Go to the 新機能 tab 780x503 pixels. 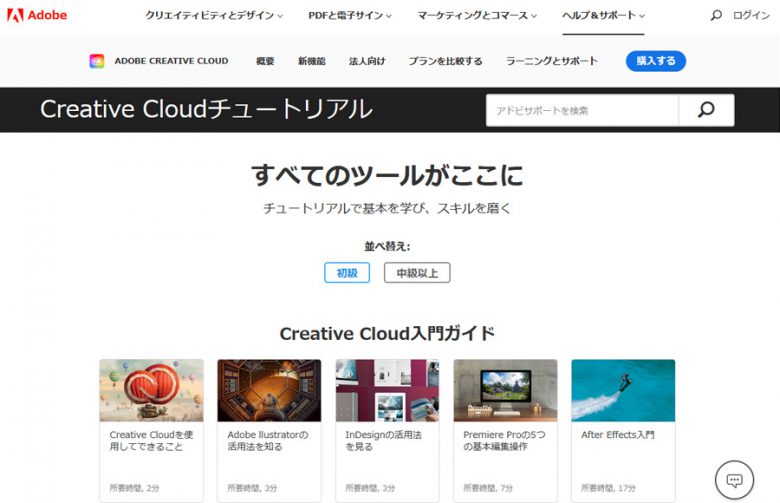(311, 61)
